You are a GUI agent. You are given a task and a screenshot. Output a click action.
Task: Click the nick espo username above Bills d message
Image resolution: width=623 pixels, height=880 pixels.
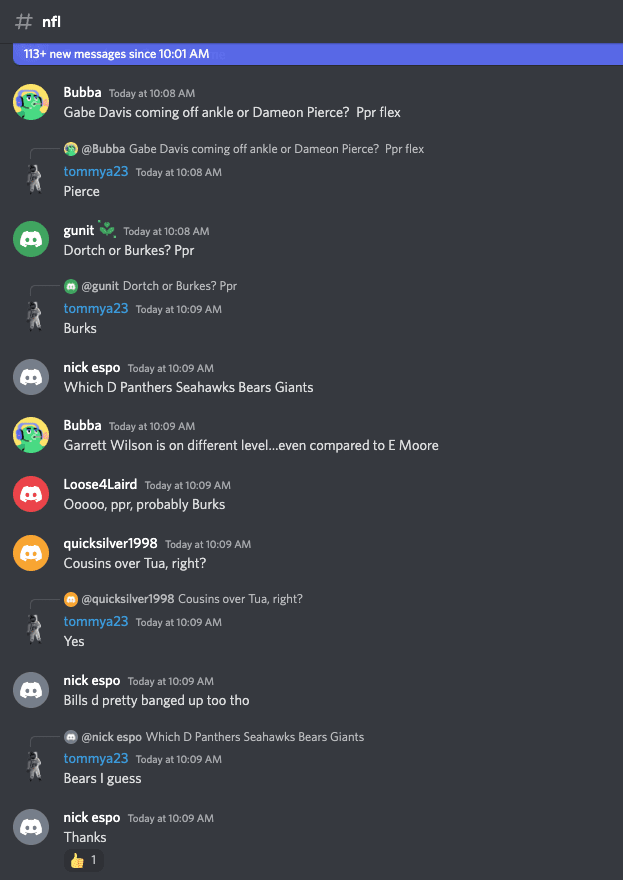91,680
